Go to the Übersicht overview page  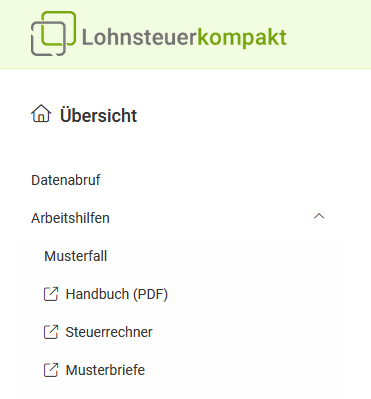(98, 115)
